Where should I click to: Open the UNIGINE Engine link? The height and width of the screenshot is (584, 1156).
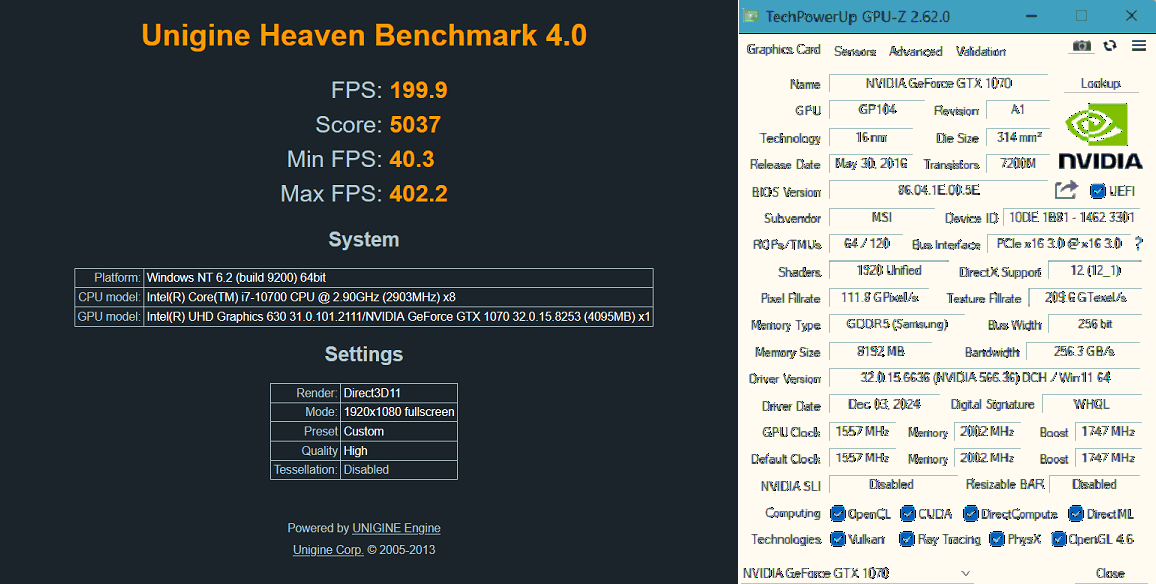click(x=397, y=528)
